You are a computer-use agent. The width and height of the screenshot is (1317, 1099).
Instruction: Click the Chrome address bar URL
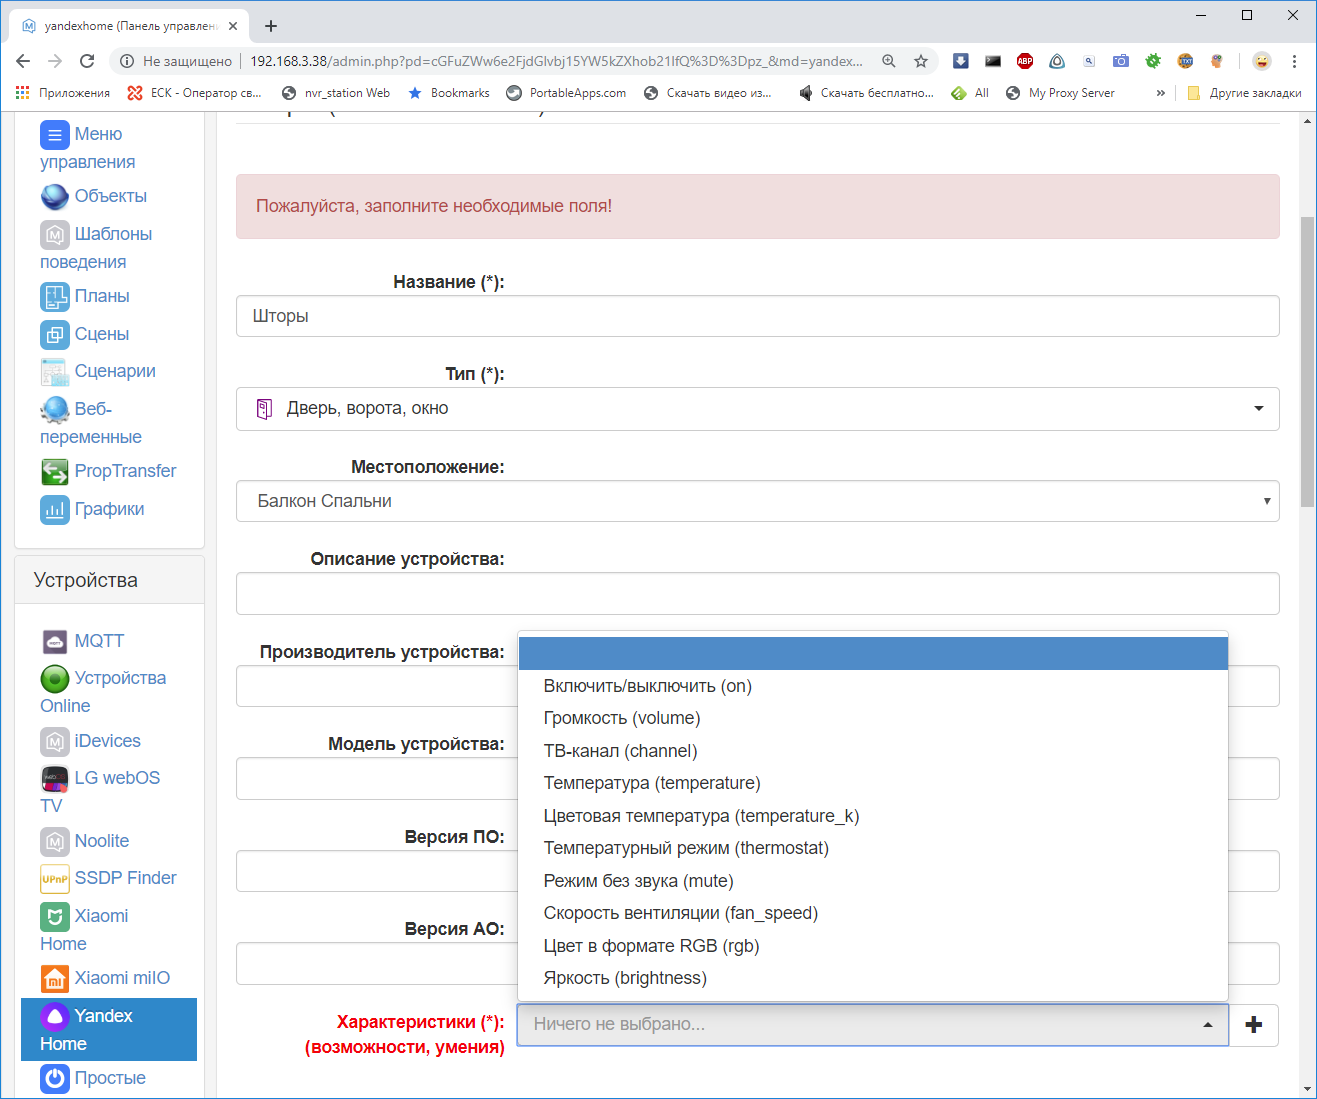tap(556, 61)
